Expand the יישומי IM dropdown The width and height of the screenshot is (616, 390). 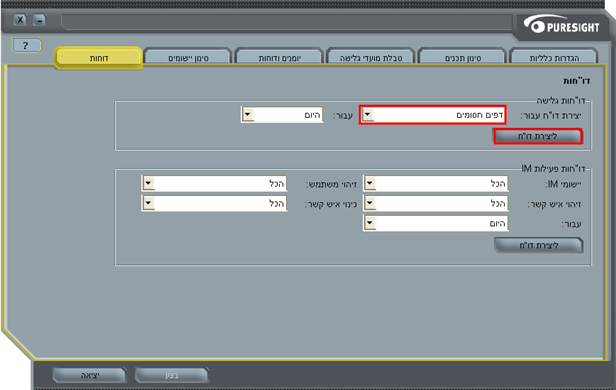[436, 183]
